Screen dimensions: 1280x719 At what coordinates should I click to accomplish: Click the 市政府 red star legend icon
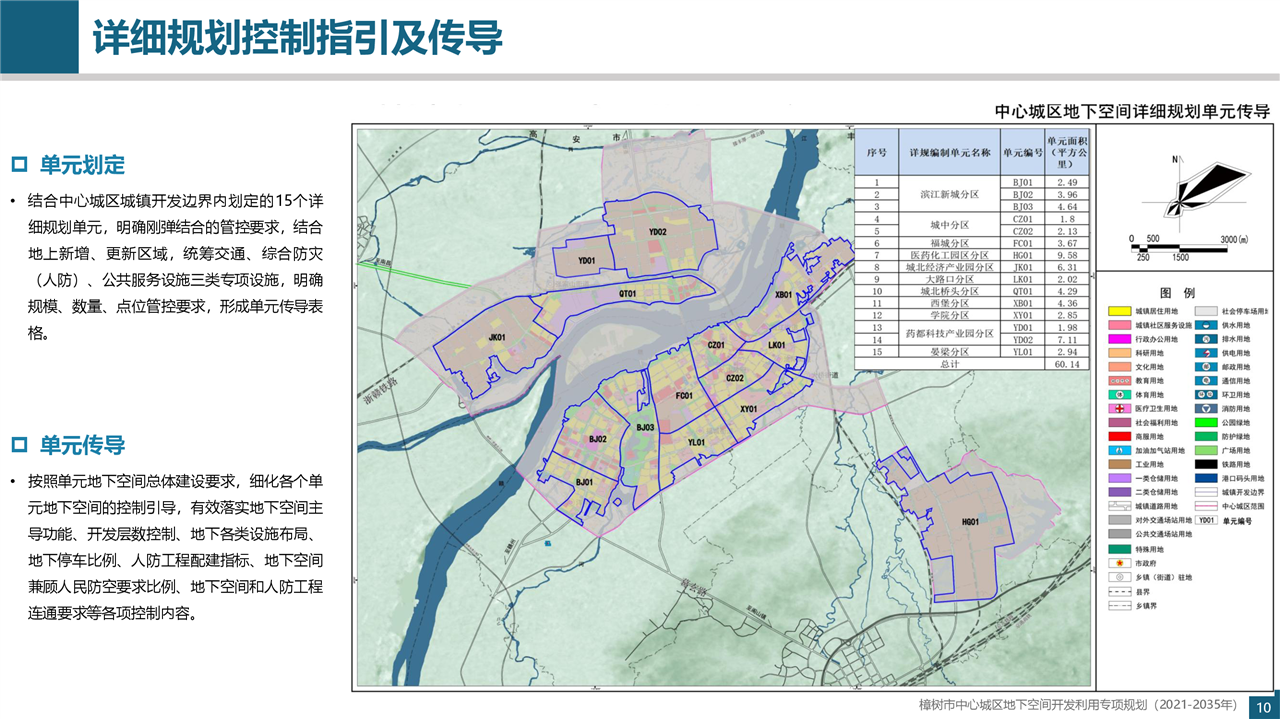click(x=1118, y=563)
